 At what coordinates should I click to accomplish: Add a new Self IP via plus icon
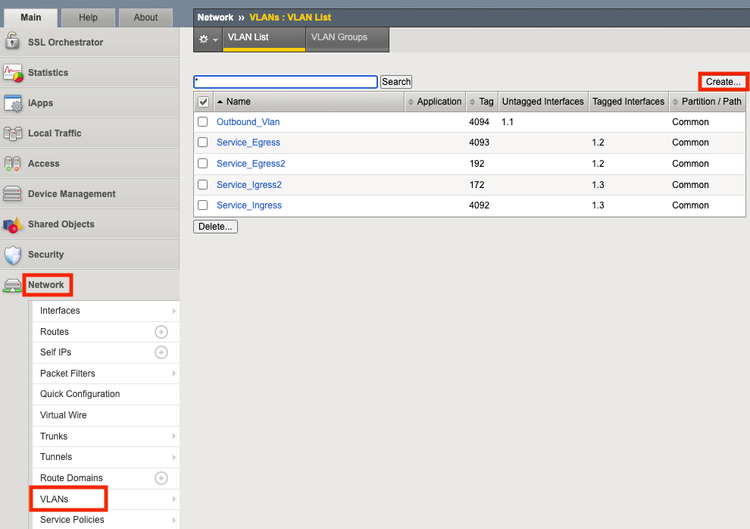coord(161,352)
